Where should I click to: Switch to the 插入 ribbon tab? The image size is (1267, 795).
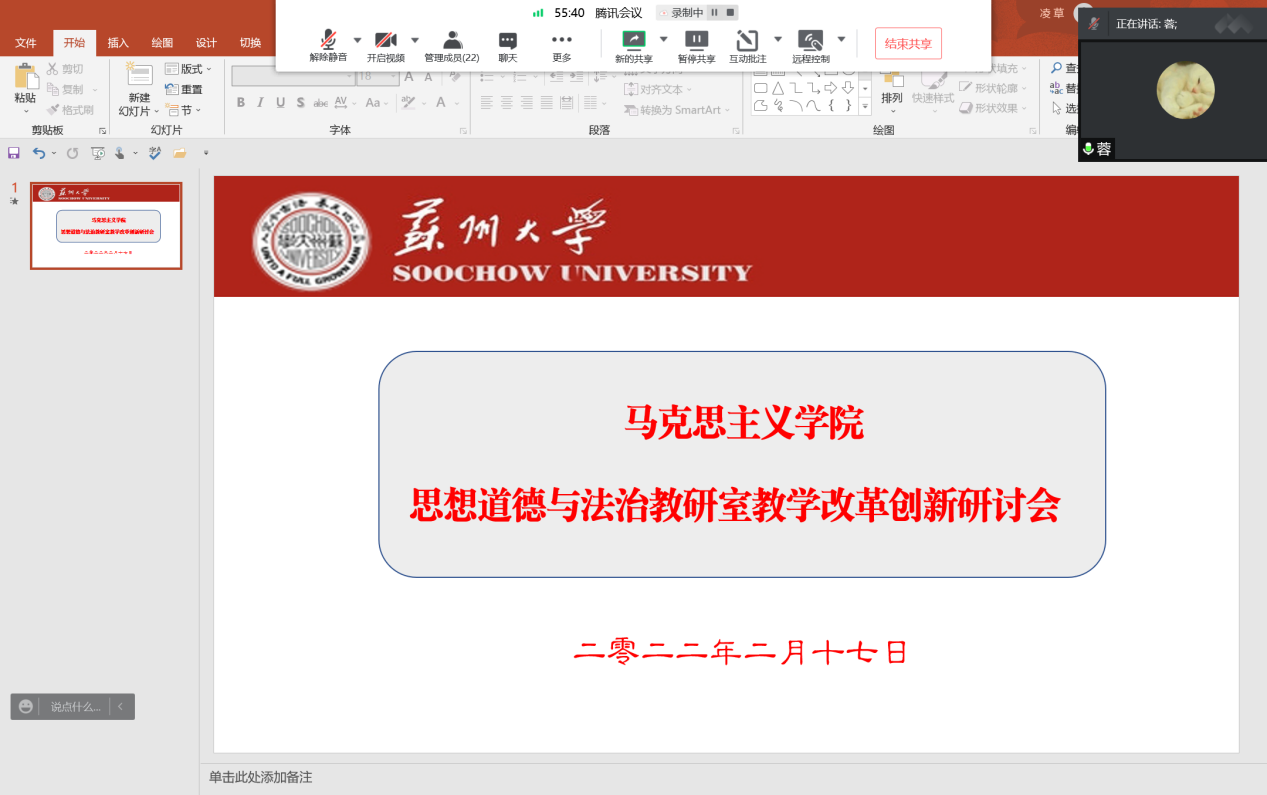(118, 43)
